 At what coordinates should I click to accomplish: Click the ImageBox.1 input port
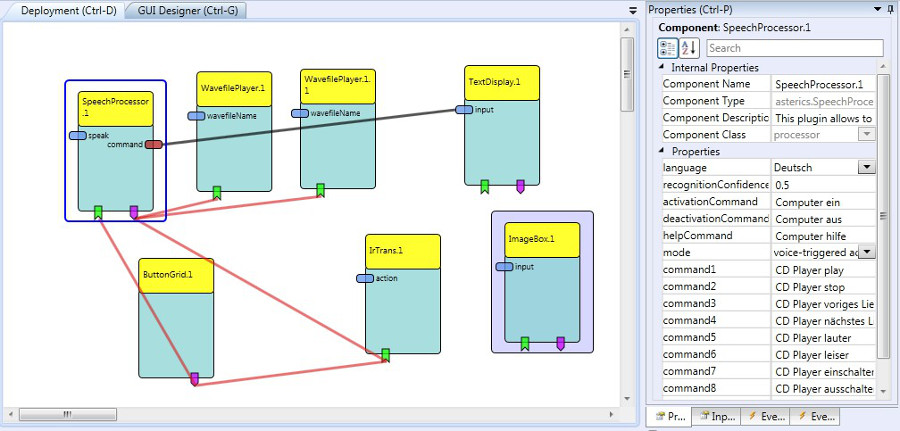click(x=505, y=266)
